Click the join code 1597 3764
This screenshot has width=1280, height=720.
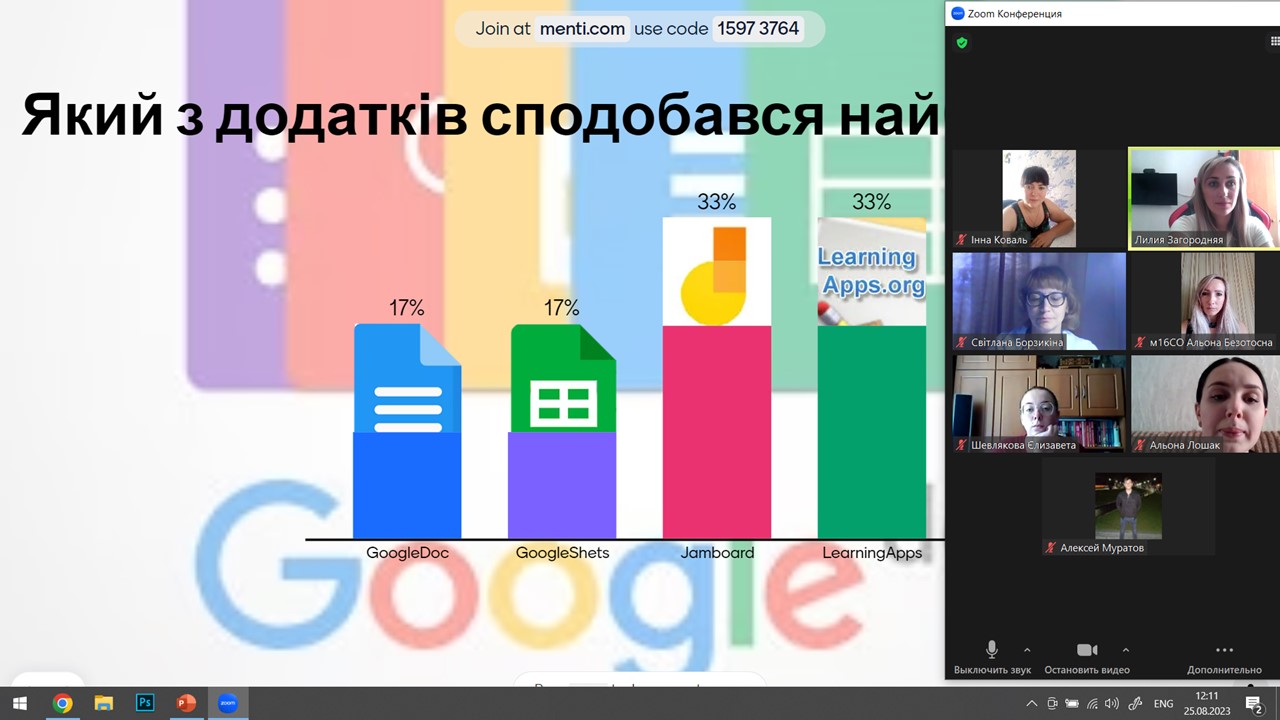pos(758,28)
